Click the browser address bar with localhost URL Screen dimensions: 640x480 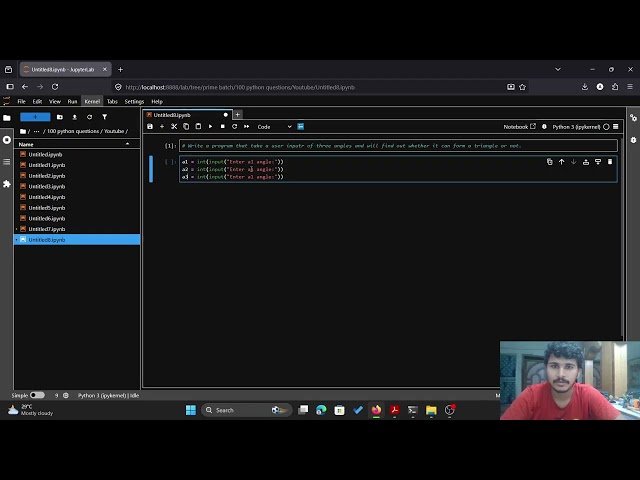click(x=310, y=87)
